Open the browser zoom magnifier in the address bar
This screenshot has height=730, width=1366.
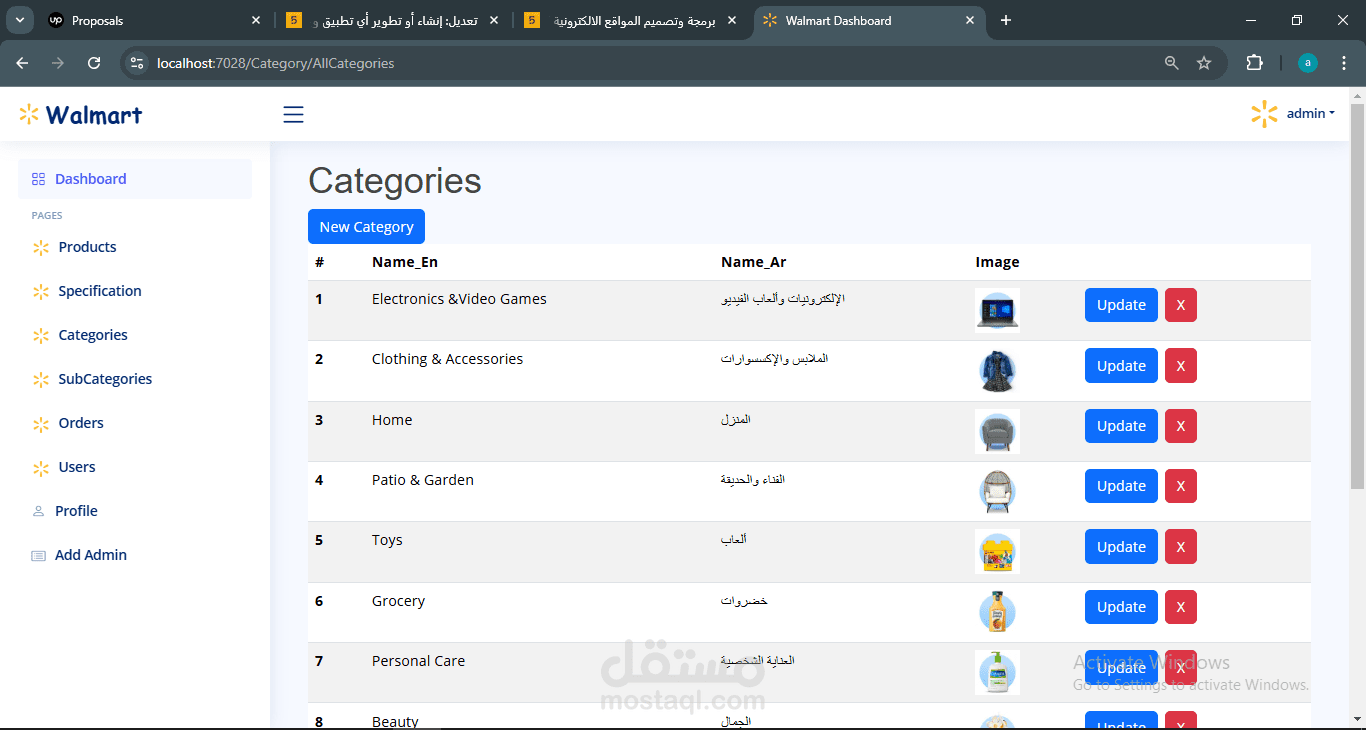(1171, 62)
